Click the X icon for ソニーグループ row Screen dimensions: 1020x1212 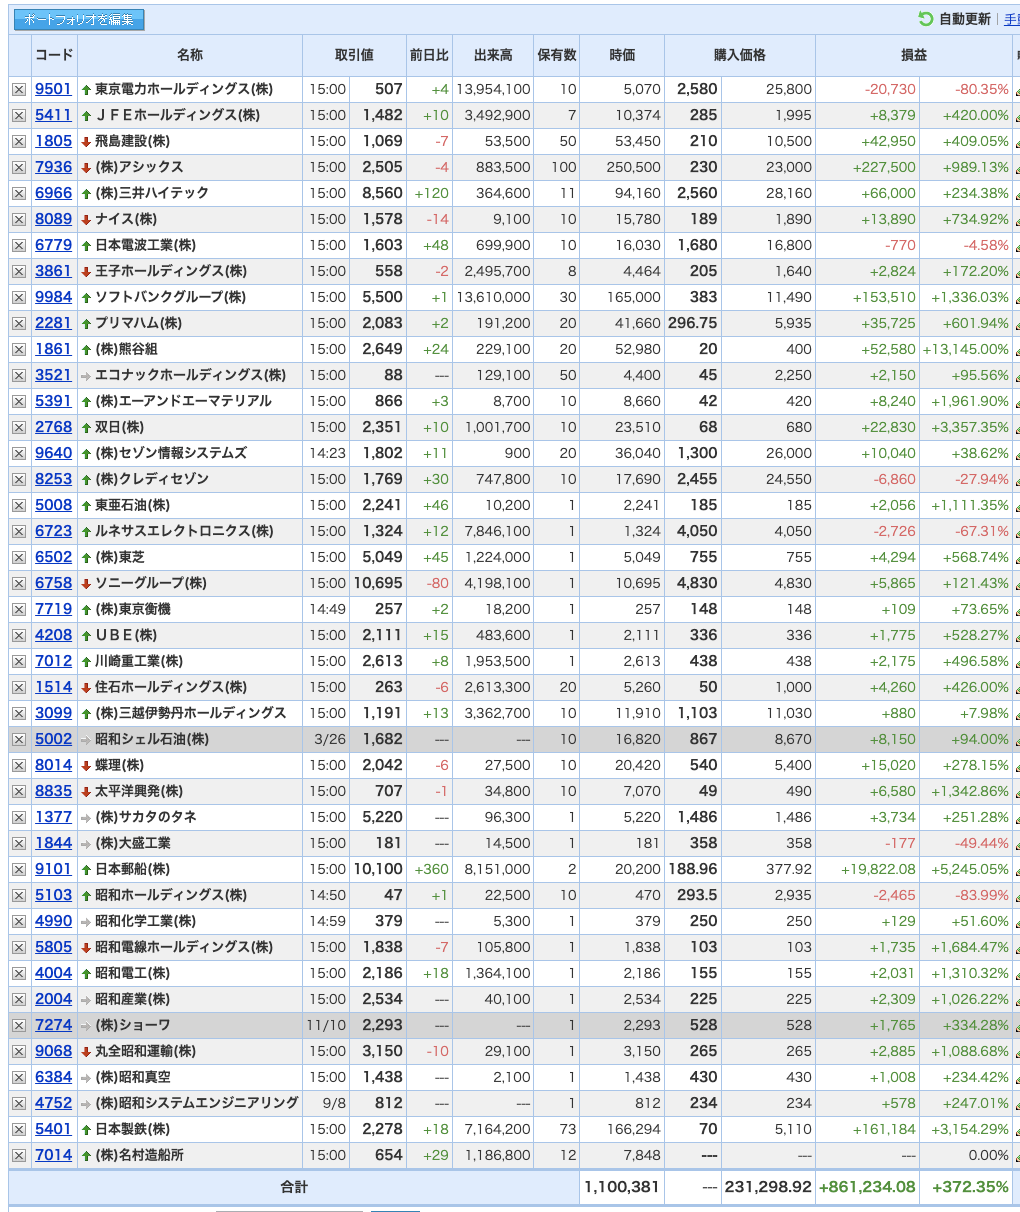19,583
